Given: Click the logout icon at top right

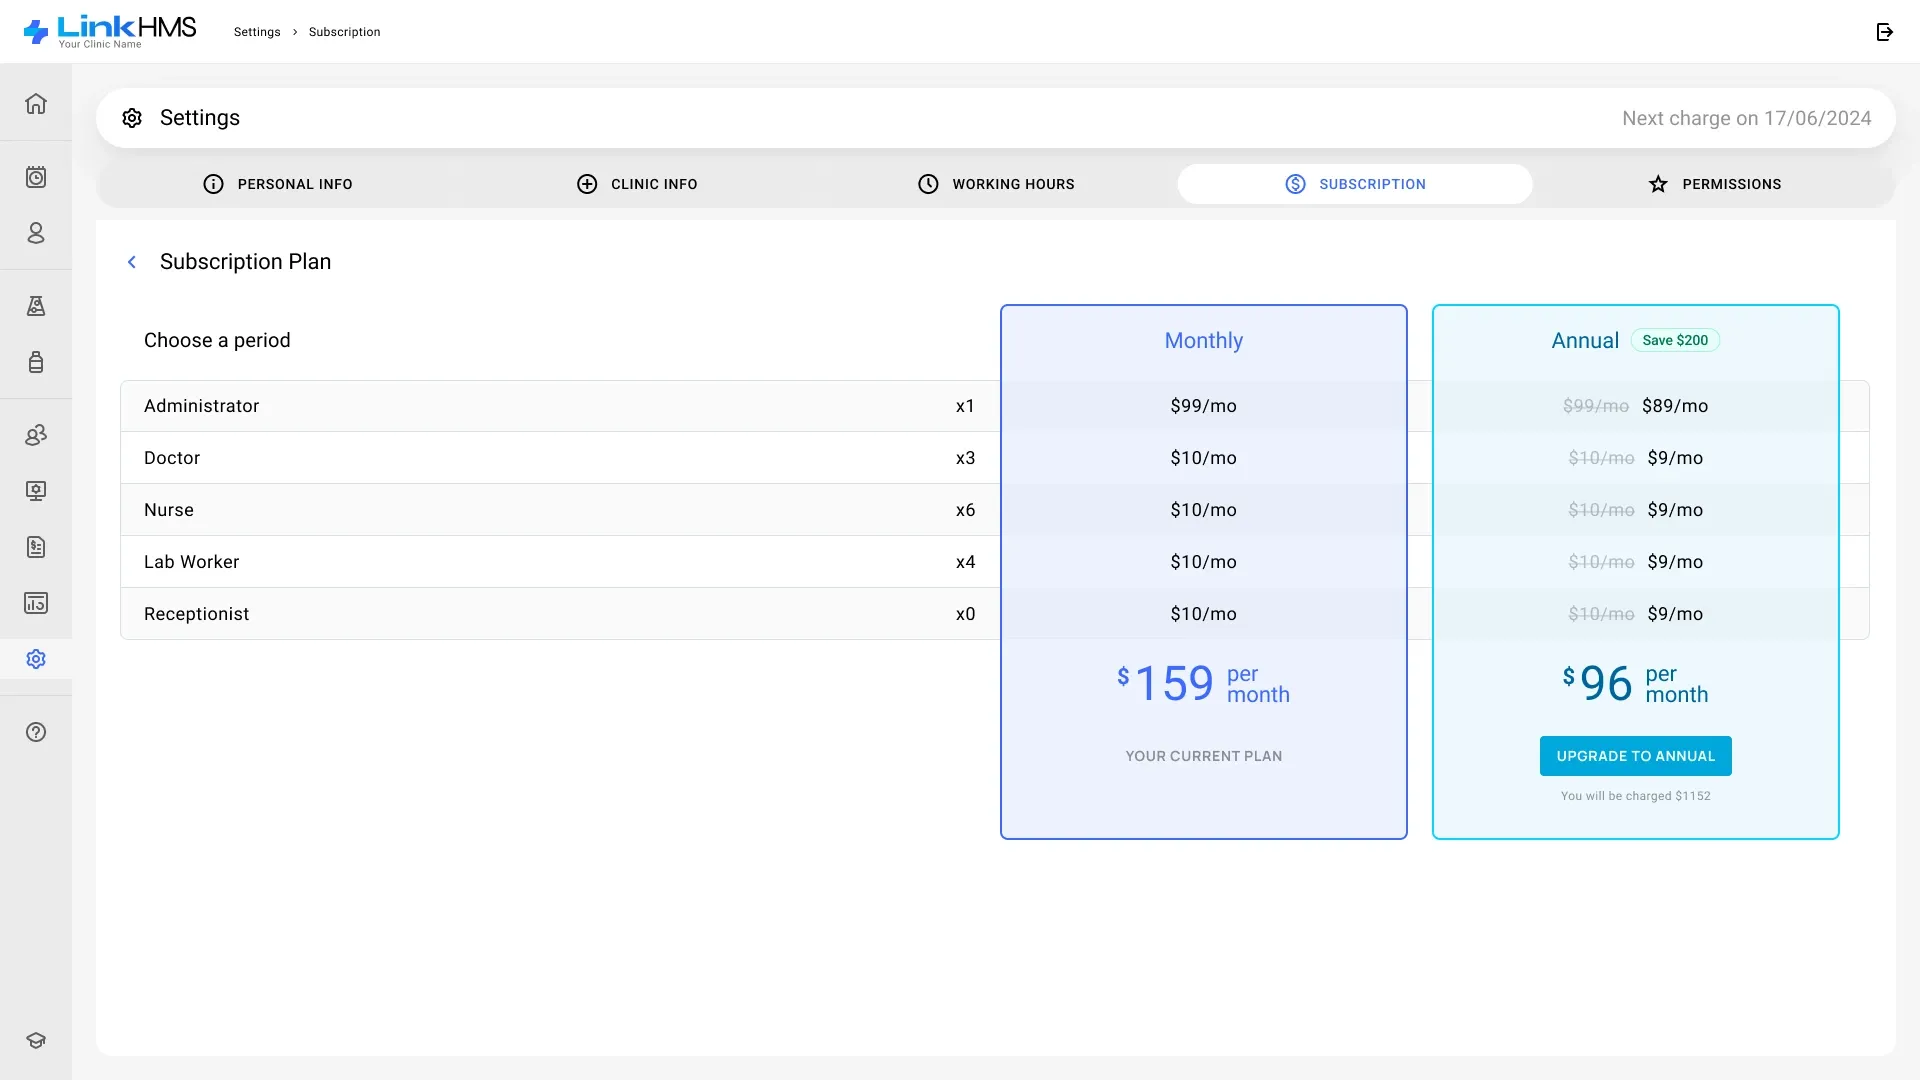Looking at the screenshot, I should coord(1885,32).
